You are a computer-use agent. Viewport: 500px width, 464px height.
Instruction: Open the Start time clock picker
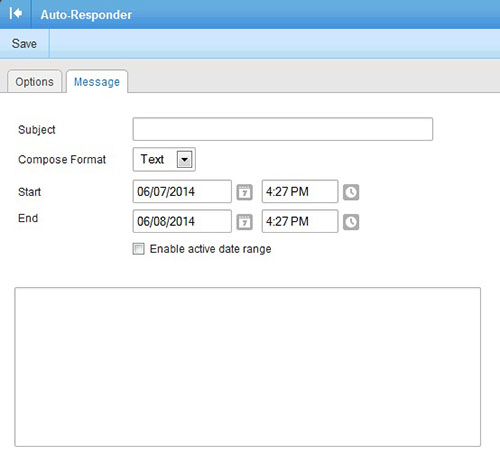click(351, 192)
